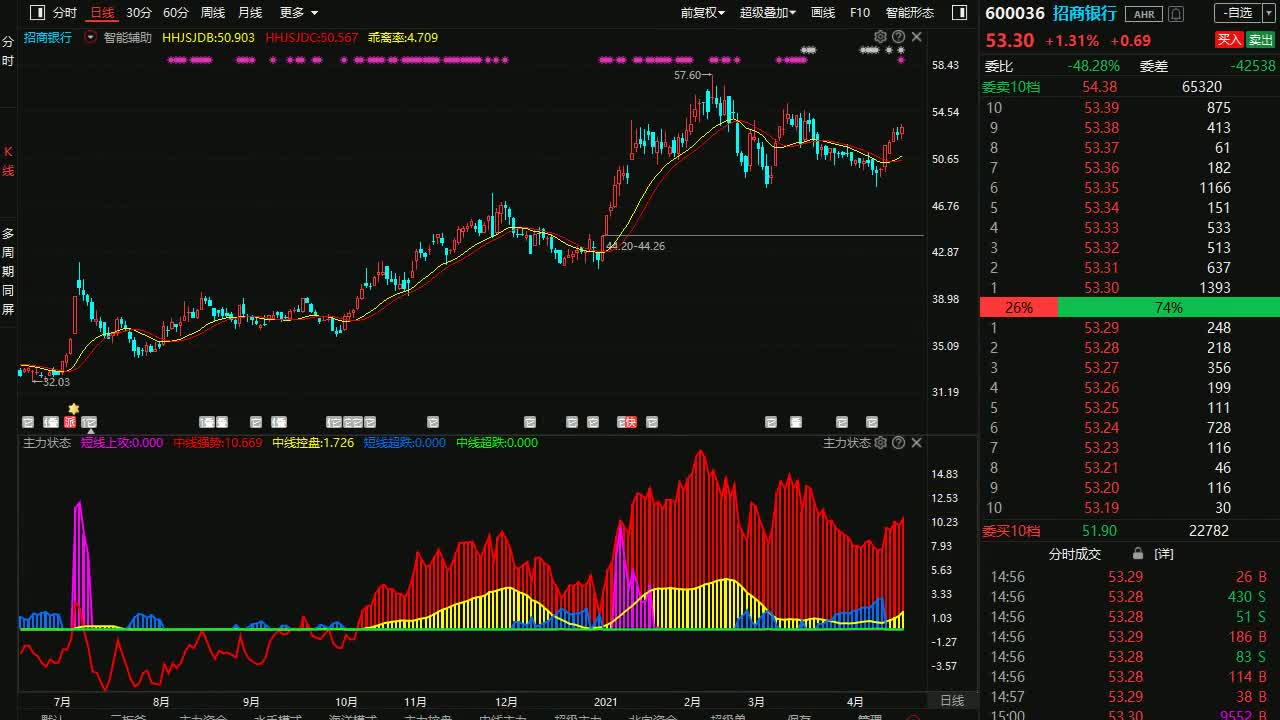The image size is (1280, 720).
Task: Click 短线上攻:0.000 legend
Action: pos(122,442)
